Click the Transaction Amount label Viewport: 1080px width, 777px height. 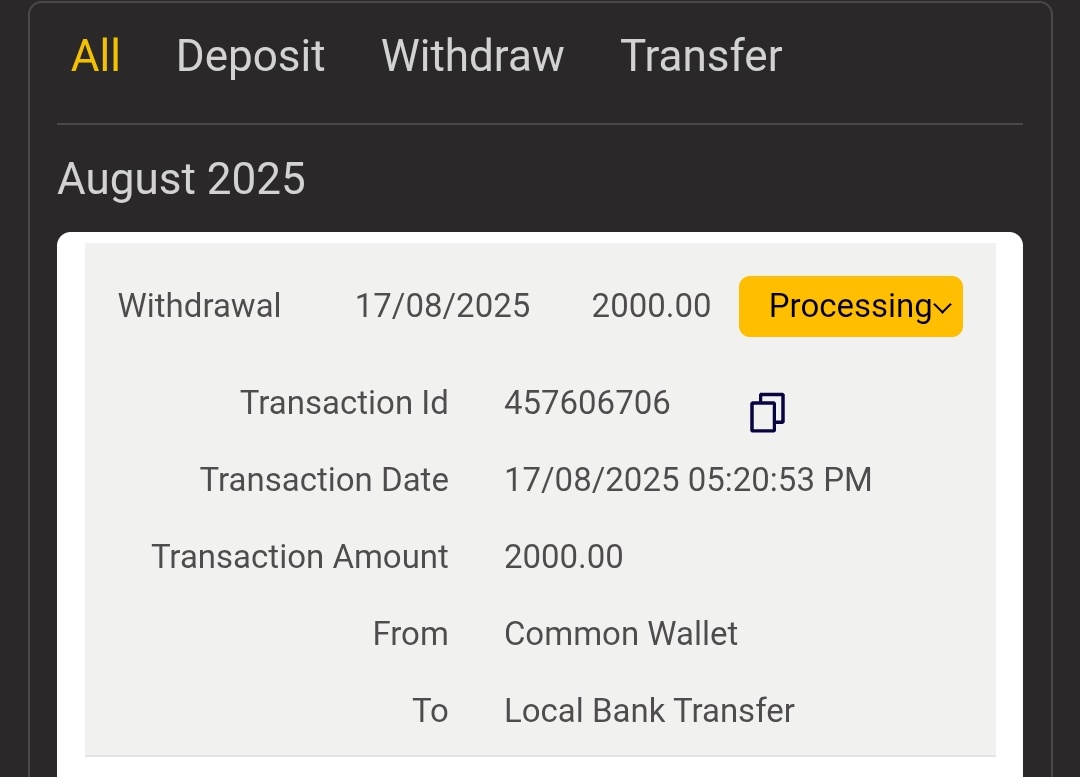(300, 557)
